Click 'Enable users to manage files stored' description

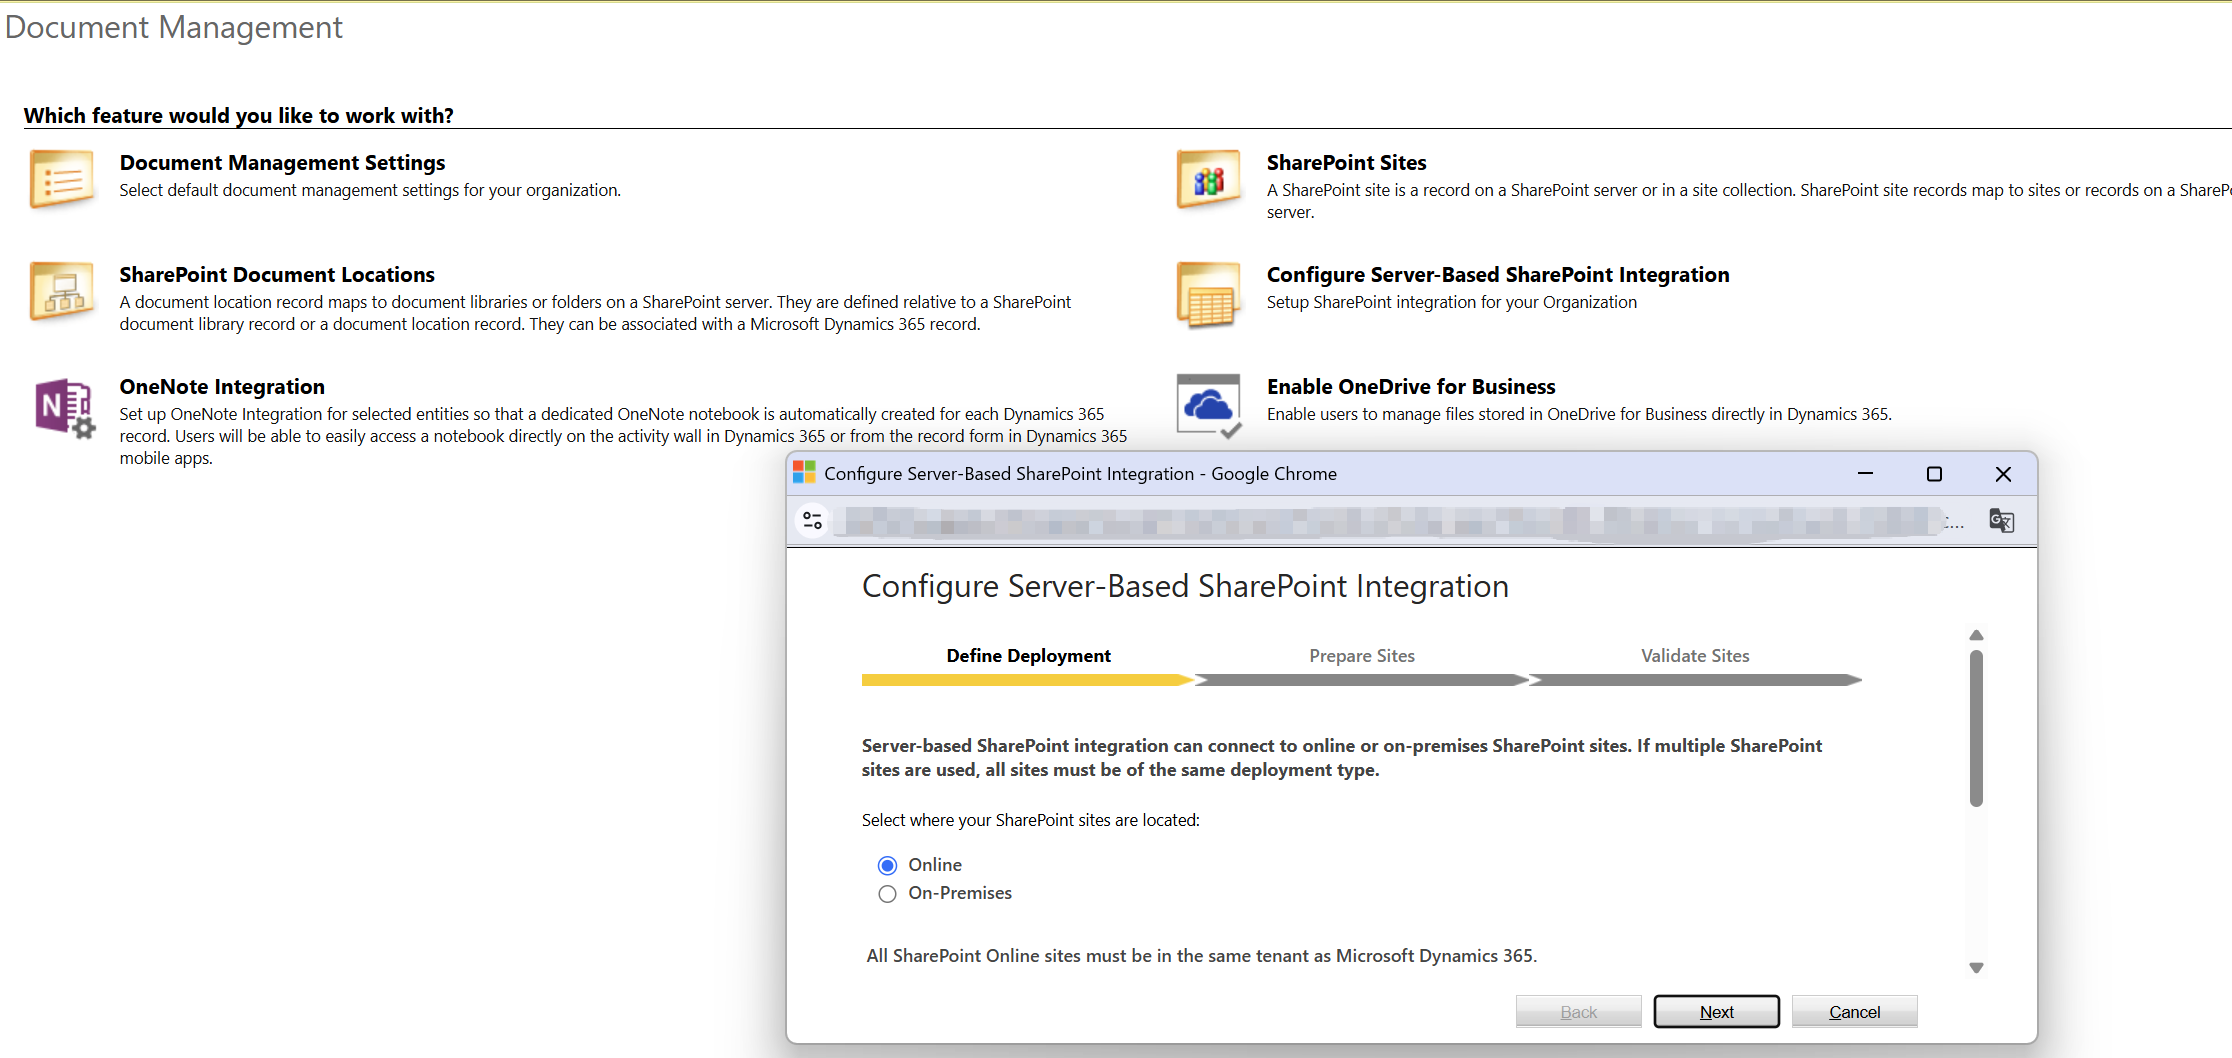[1579, 414]
